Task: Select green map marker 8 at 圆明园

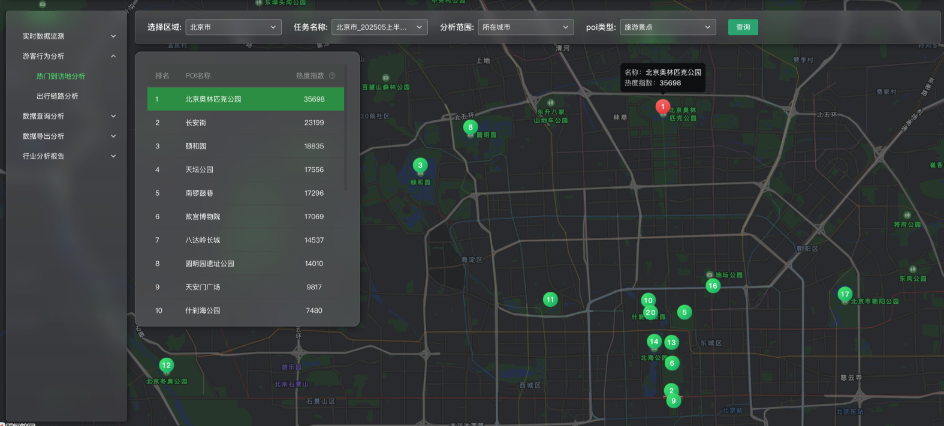Action: point(470,127)
